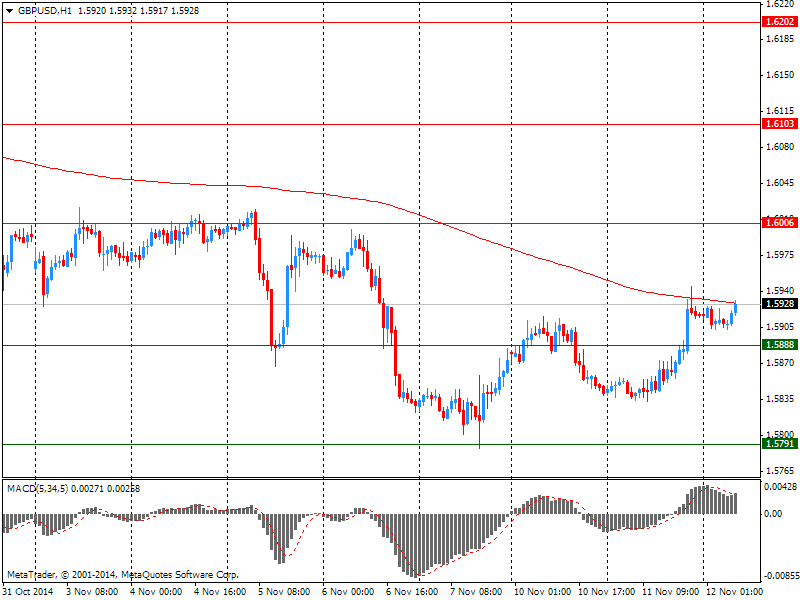Select the 1.5791 support price label
The height and width of the screenshot is (600, 800).
[x=780, y=444]
